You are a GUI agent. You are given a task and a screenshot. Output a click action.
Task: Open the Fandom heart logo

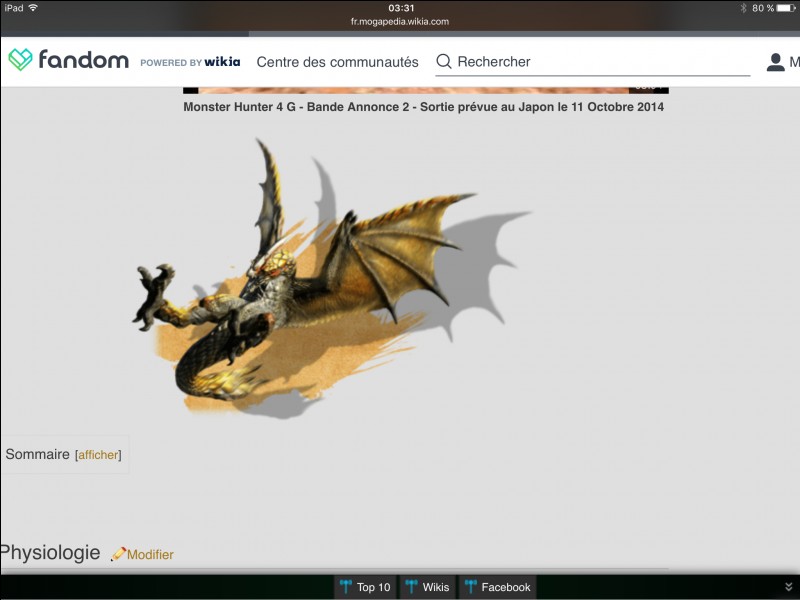(20, 60)
